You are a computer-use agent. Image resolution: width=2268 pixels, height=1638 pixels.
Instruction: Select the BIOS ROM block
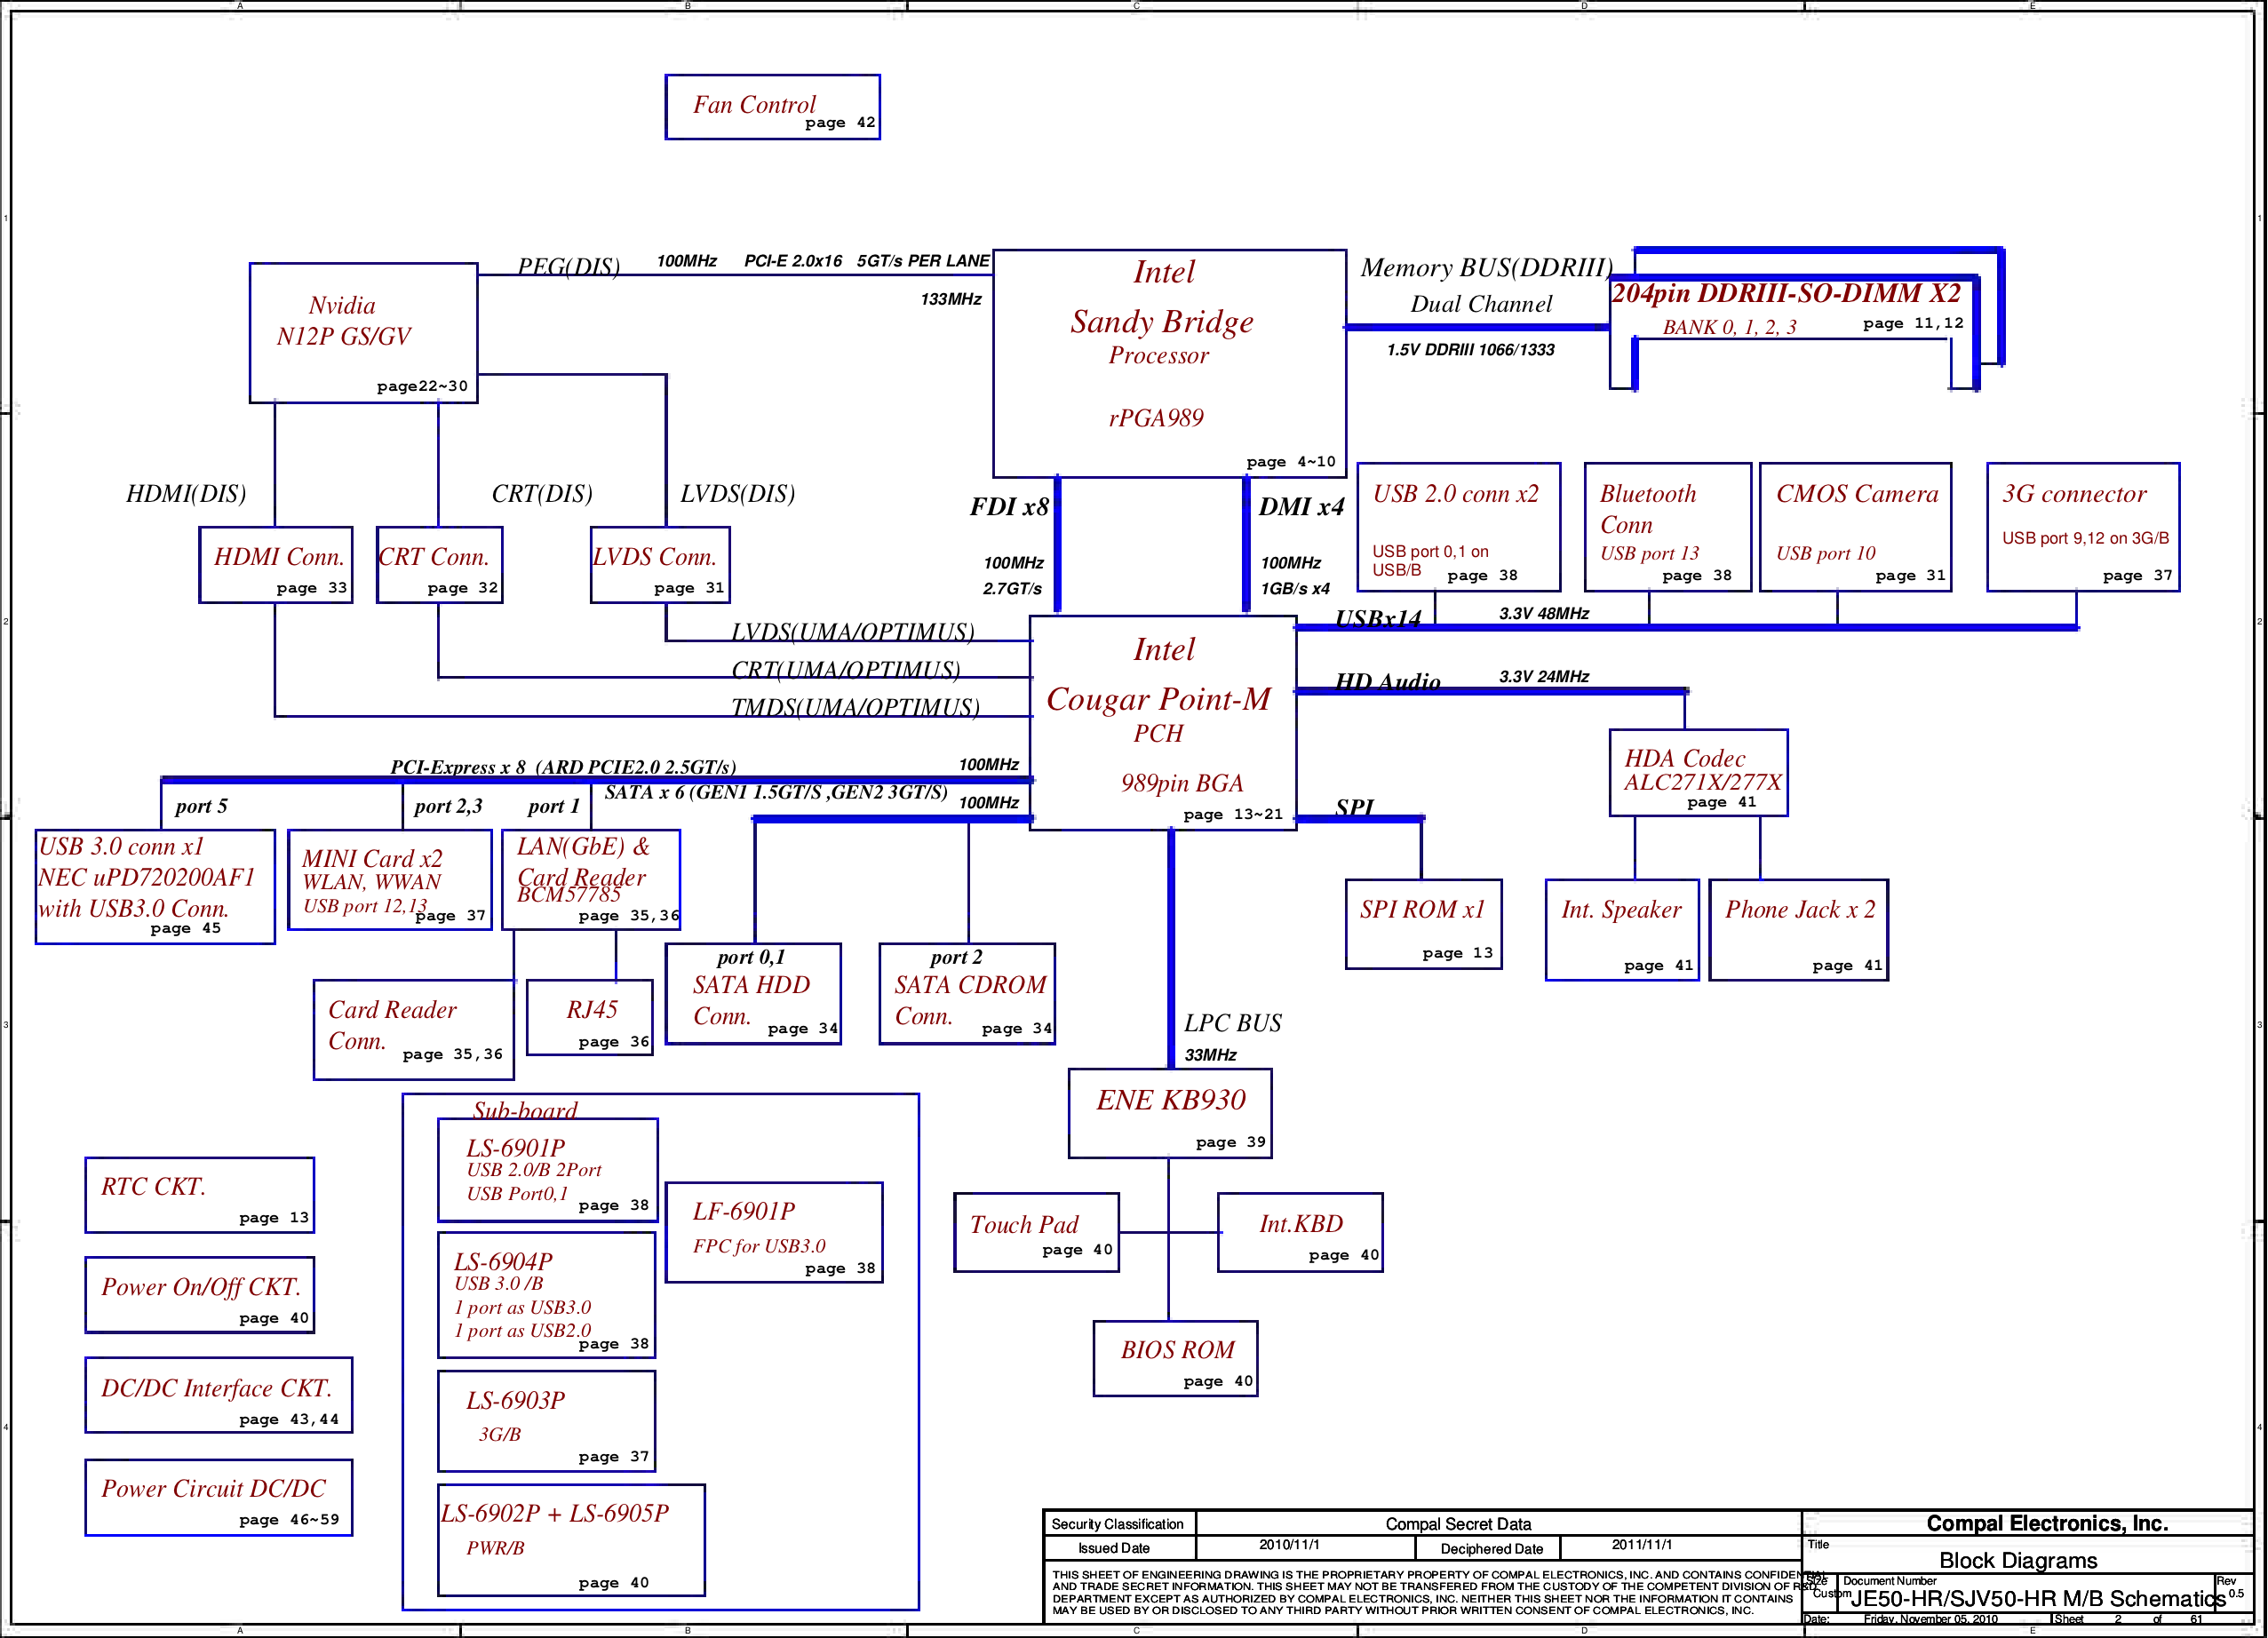pyautogui.click(x=1175, y=1358)
